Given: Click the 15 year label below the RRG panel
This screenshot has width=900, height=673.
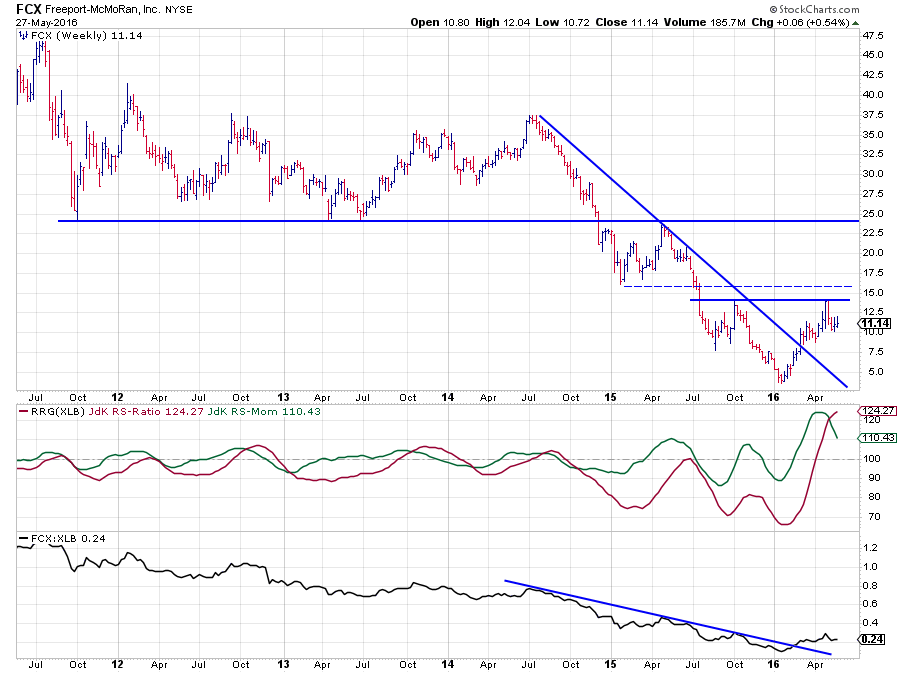Looking at the screenshot, I should pos(610,664).
